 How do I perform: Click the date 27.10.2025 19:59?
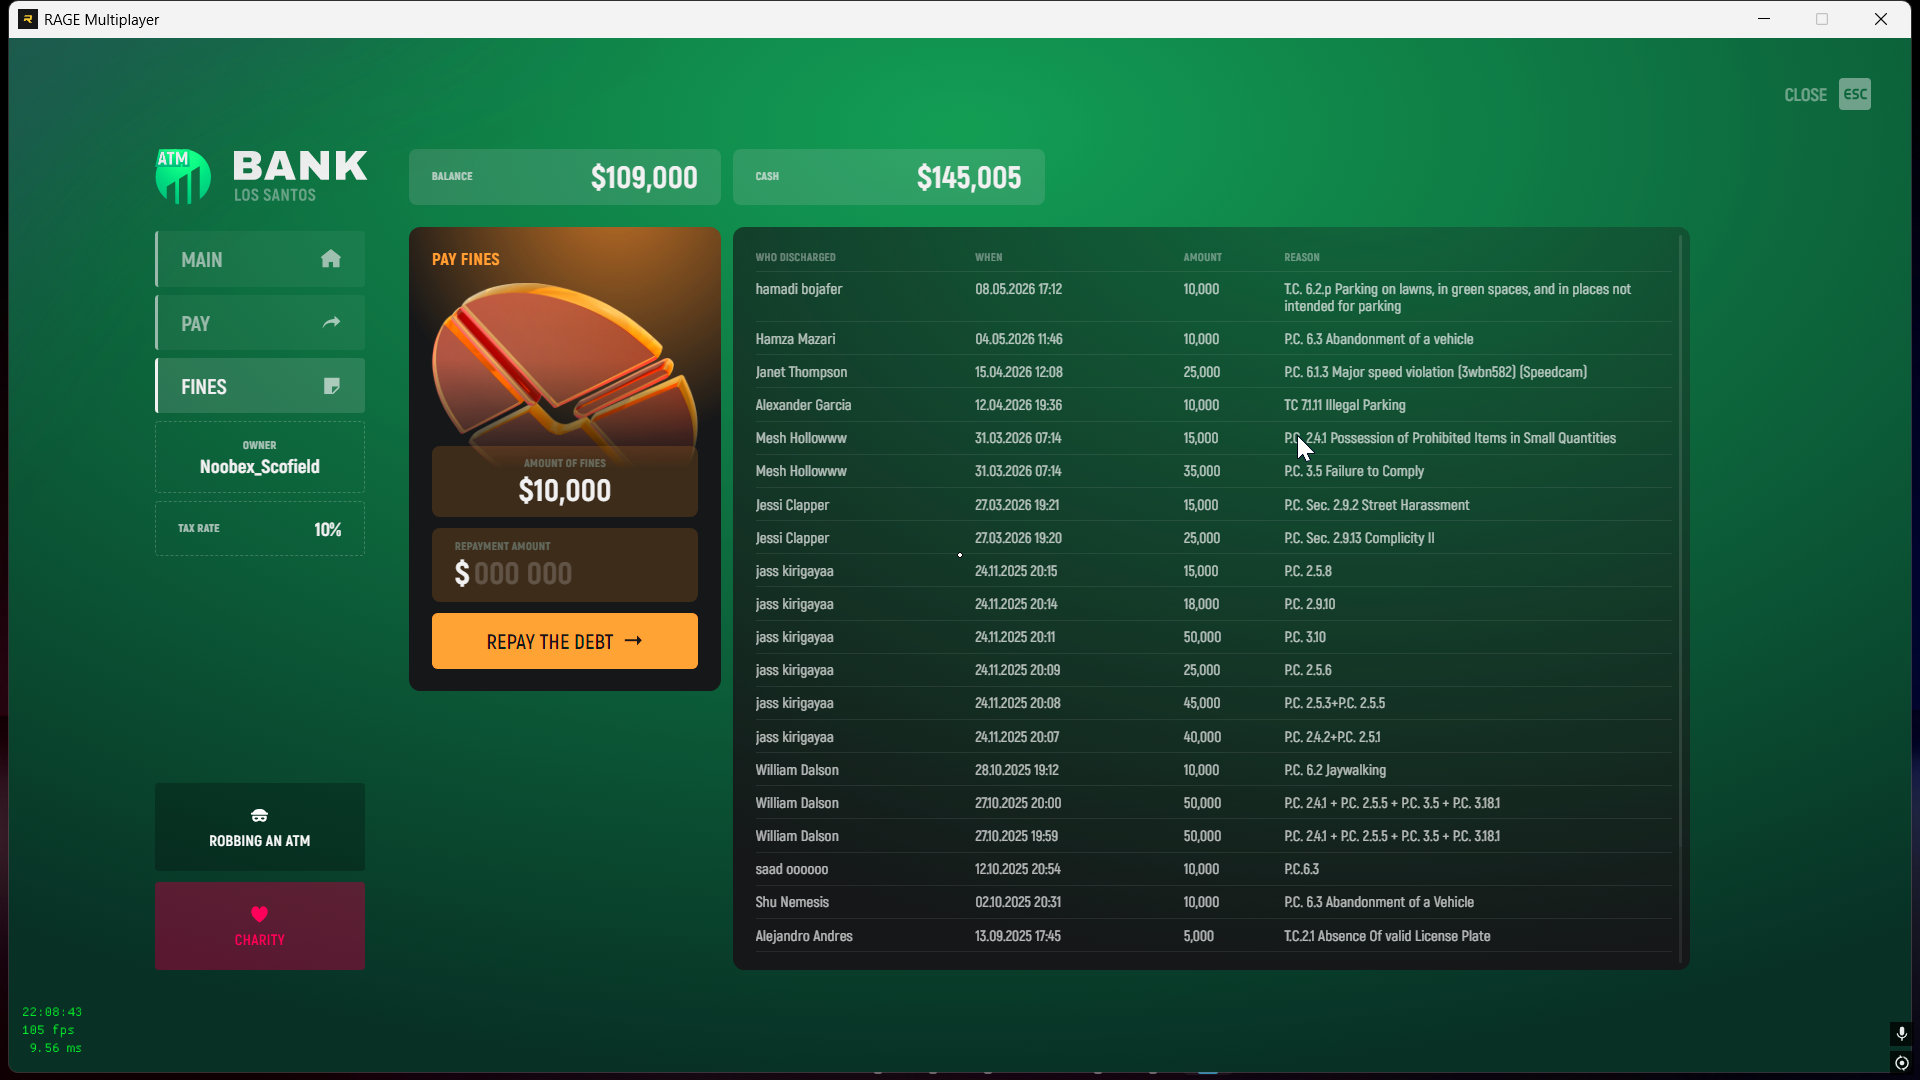click(x=1016, y=836)
